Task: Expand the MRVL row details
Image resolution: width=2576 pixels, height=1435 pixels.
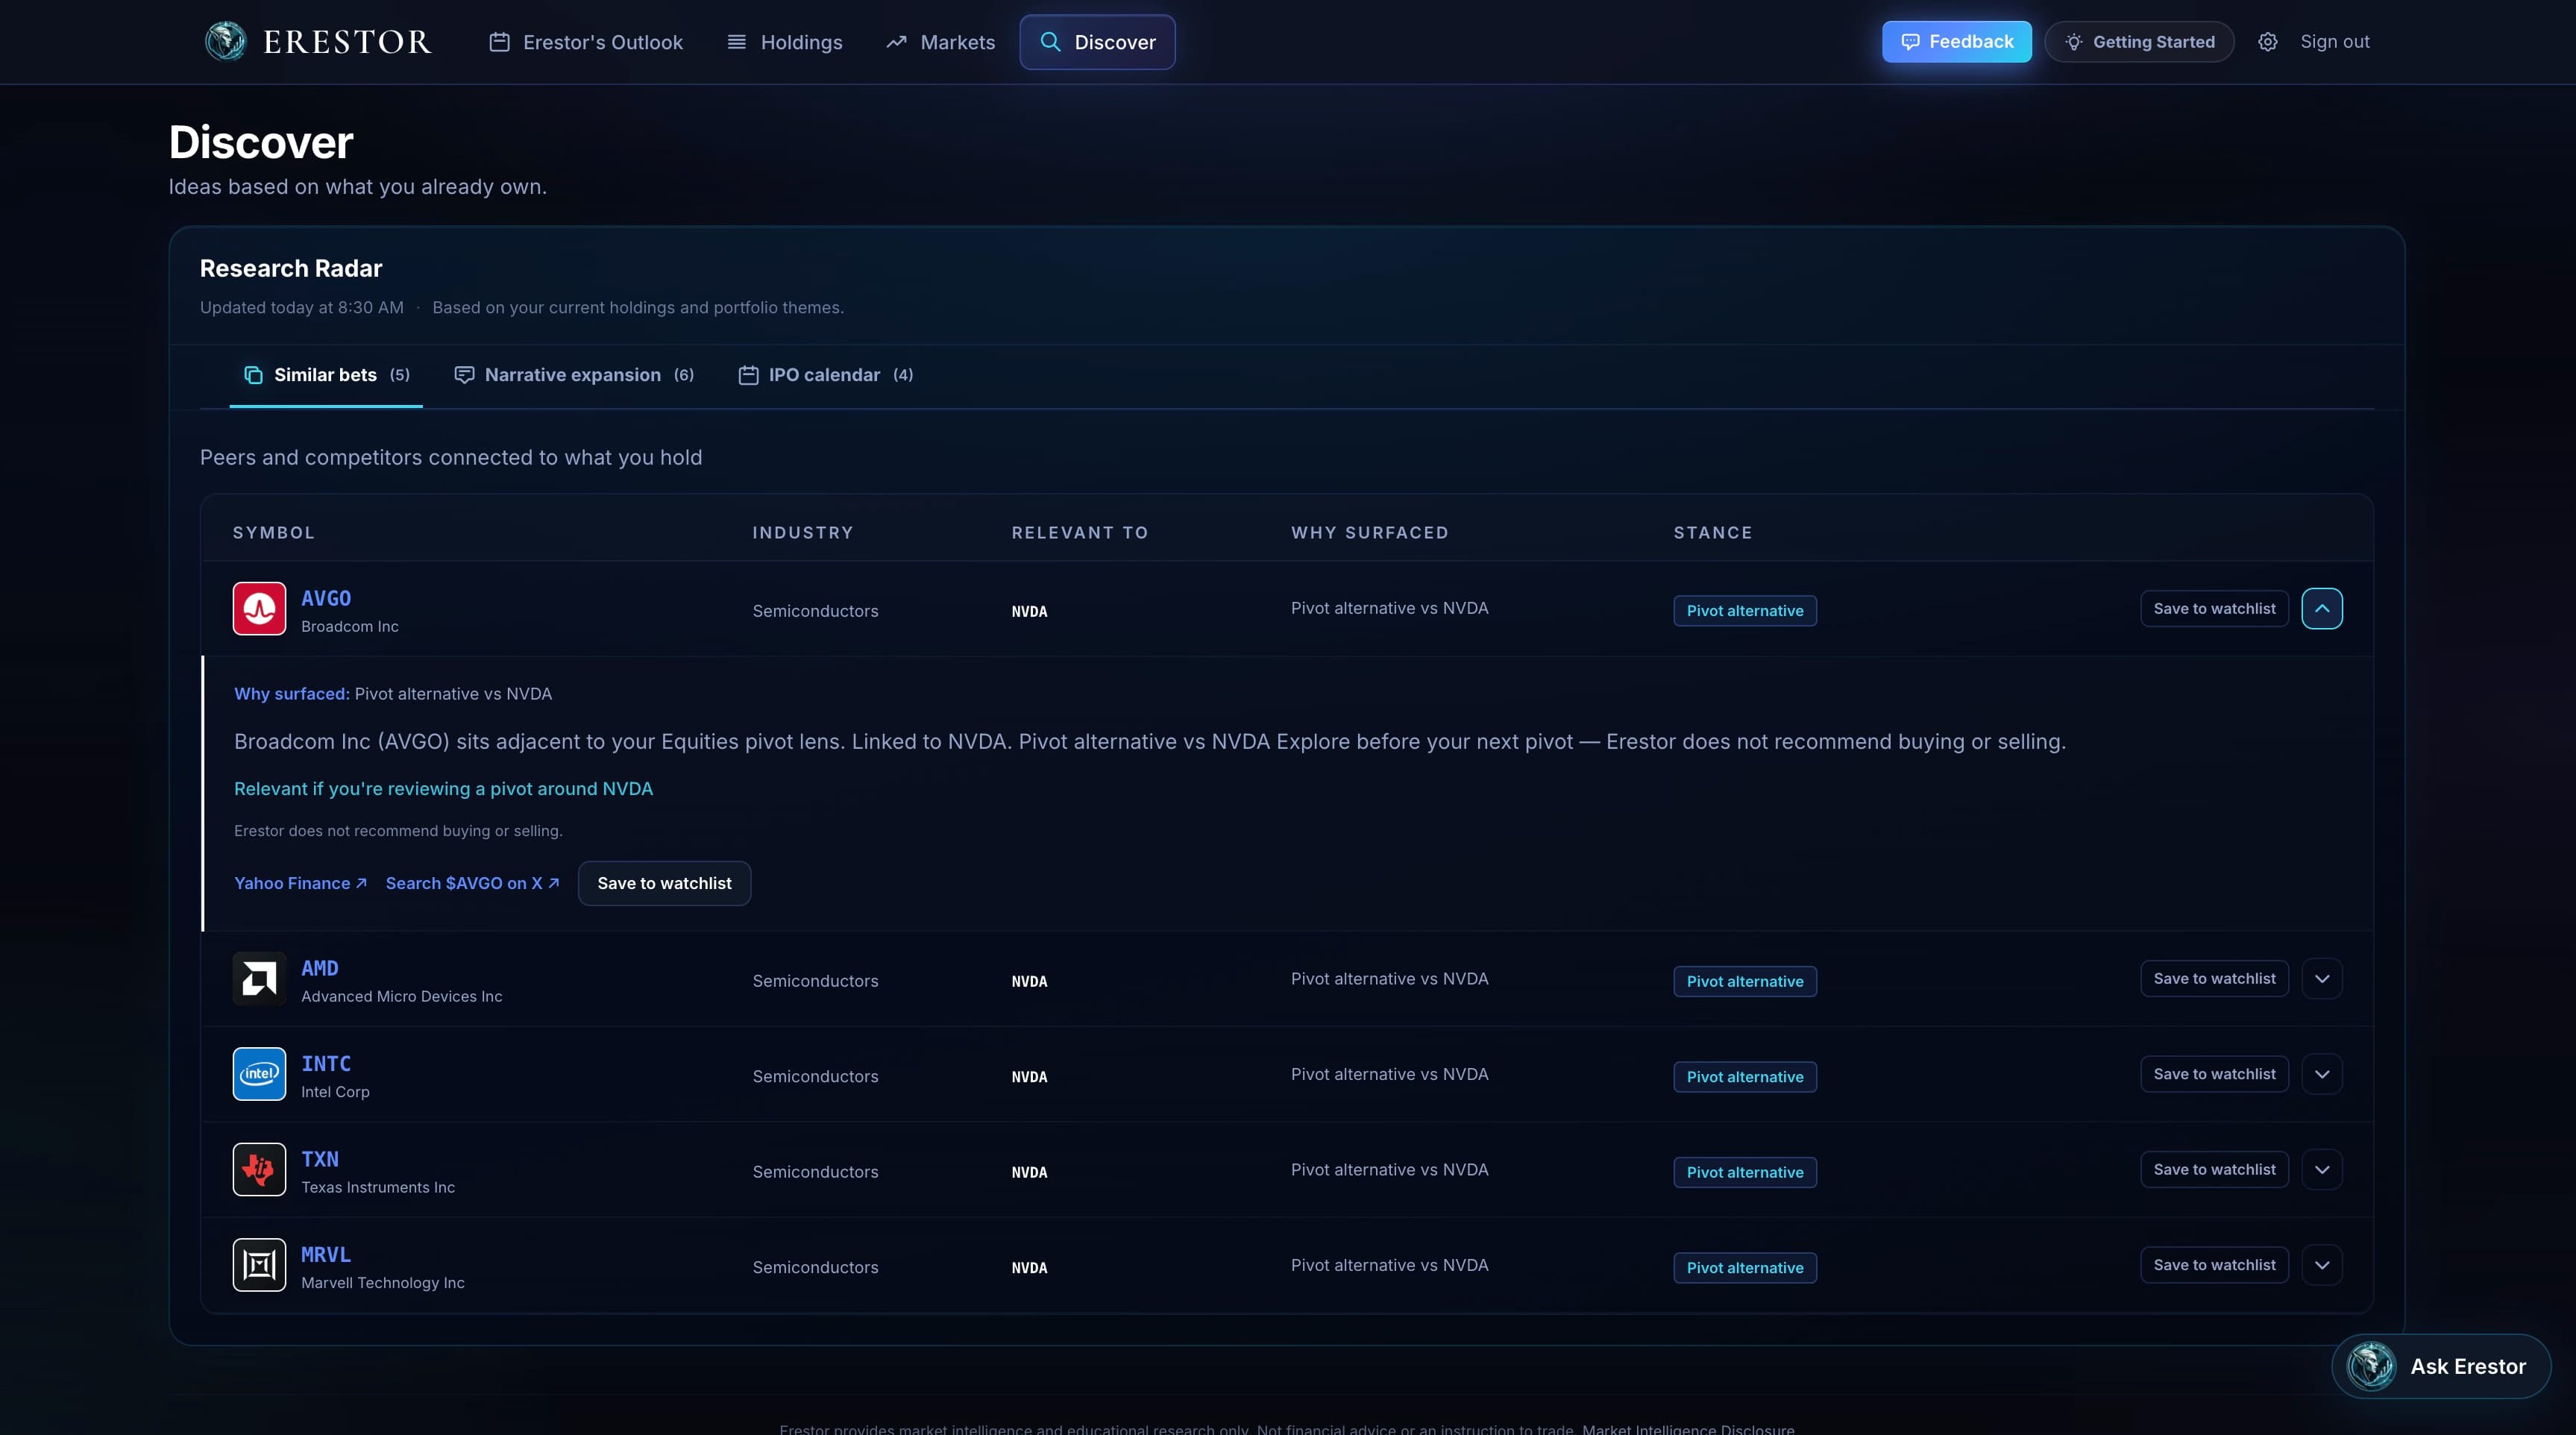Action: 2322,1265
